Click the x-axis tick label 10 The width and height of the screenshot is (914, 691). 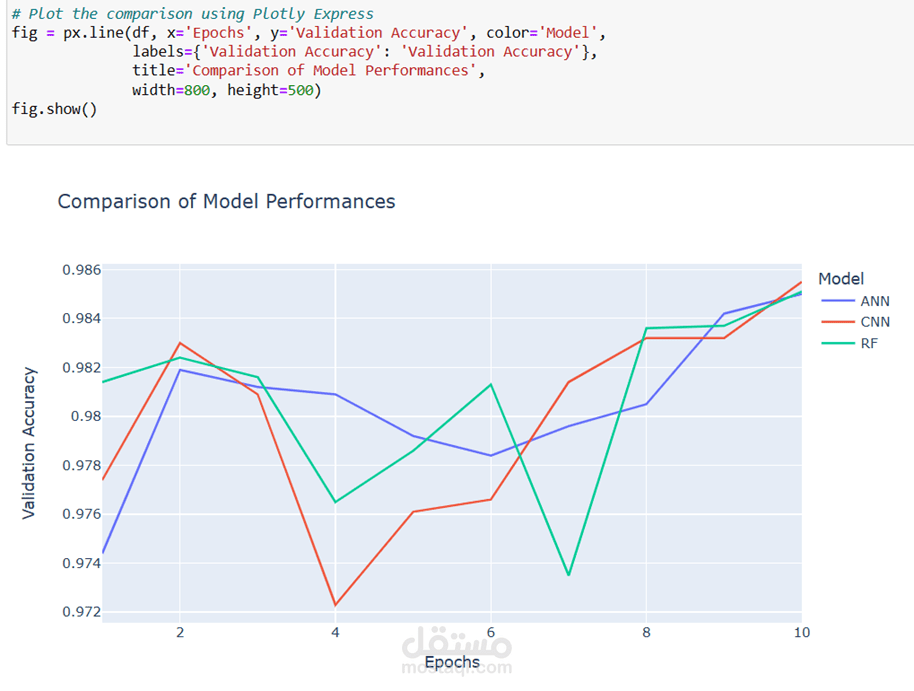(x=801, y=632)
